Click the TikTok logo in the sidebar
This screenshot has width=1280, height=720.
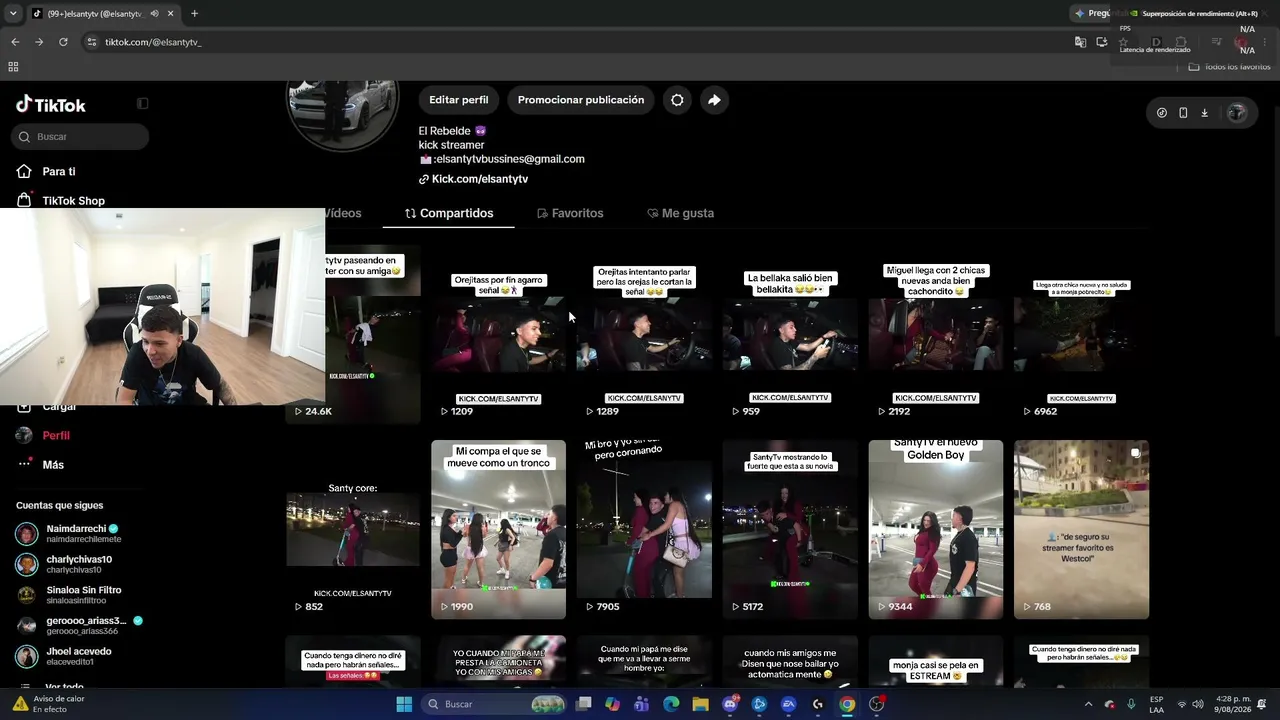click(x=51, y=105)
